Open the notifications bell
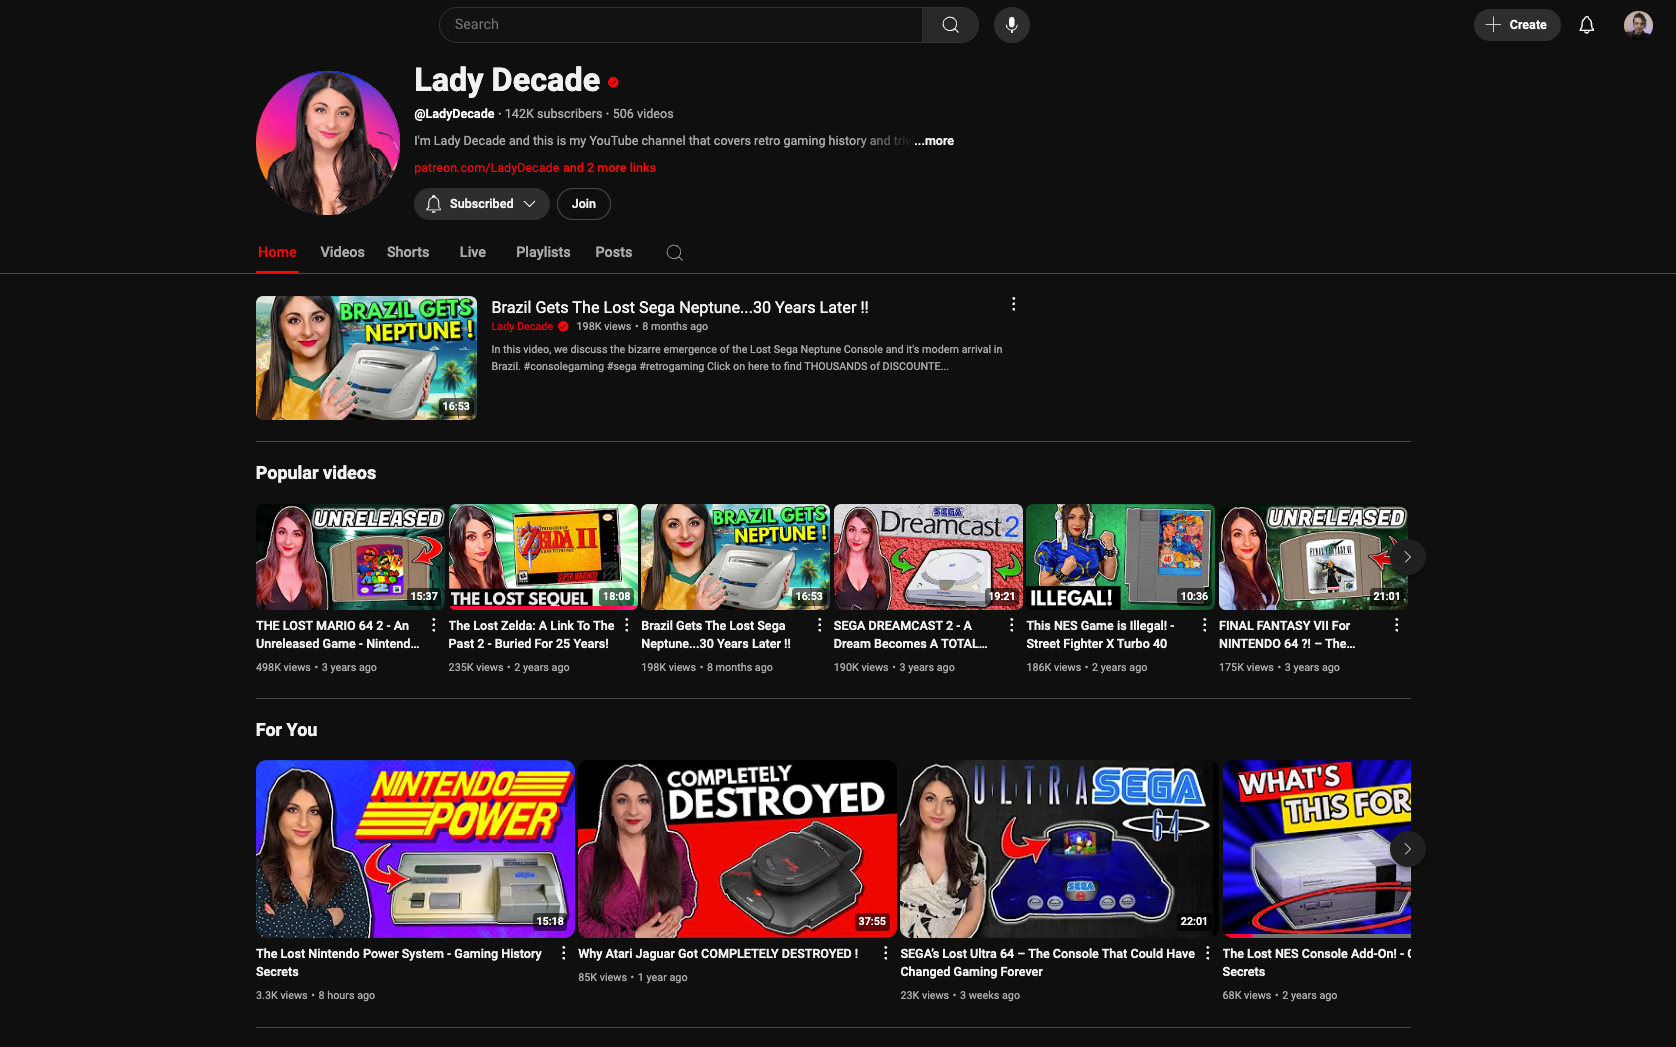The height and width of the screenshot is (1047, 1676). 1586,25
